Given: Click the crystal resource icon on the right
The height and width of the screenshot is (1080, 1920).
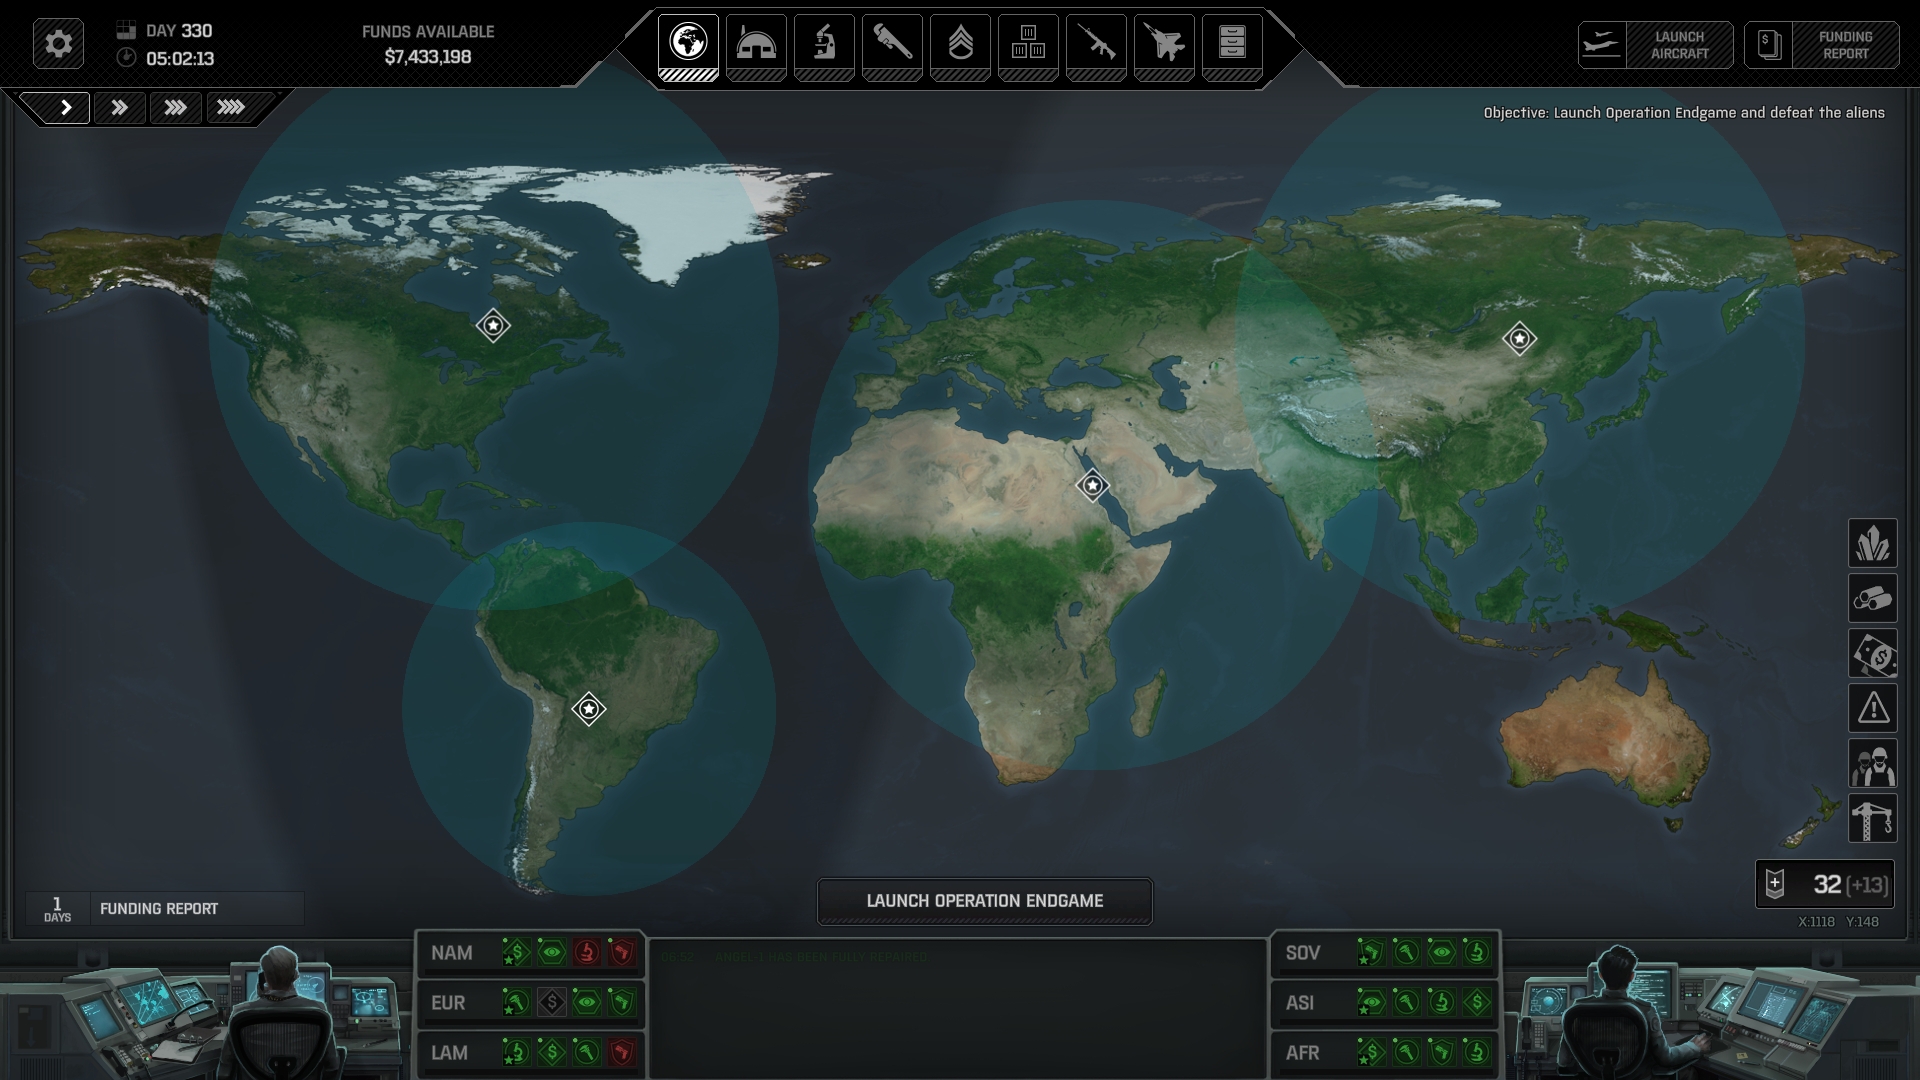Looking at the screenshot, I should coord(1872,543).
